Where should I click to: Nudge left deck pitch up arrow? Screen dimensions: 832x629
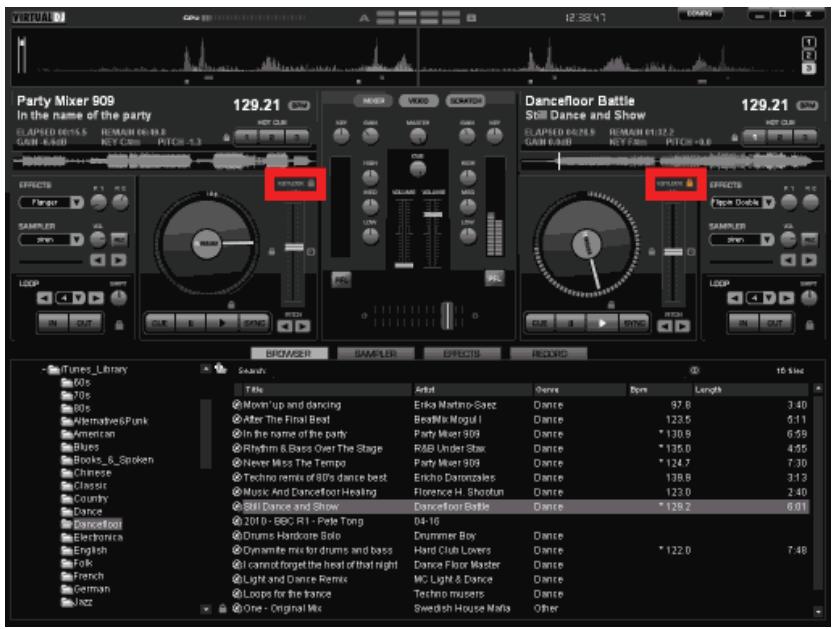tap(302, 326)
